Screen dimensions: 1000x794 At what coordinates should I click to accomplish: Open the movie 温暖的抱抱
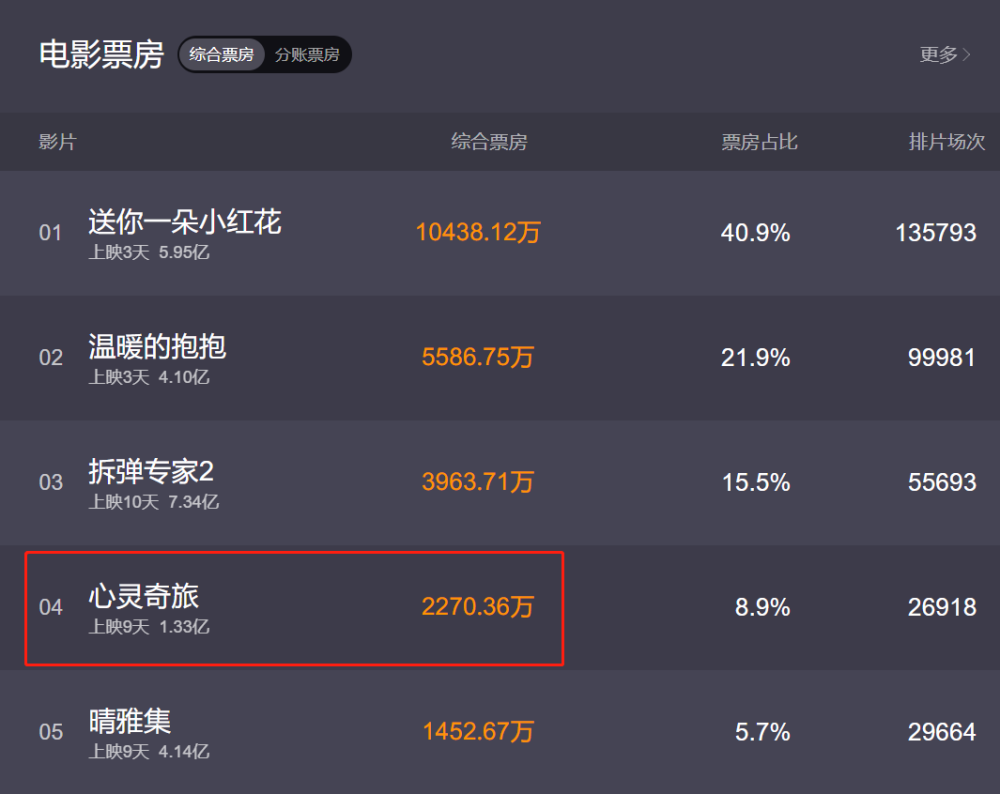coord(157,347)
